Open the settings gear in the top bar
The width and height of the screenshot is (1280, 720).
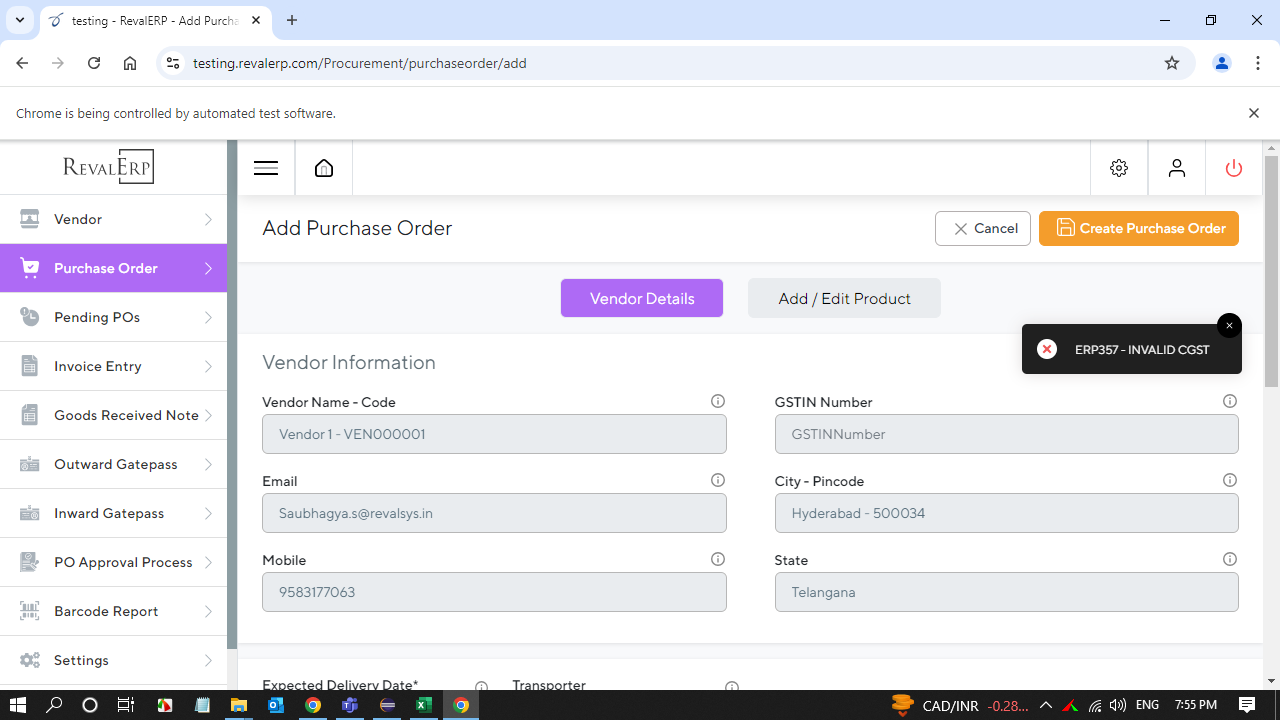[x=1119, y=168]
